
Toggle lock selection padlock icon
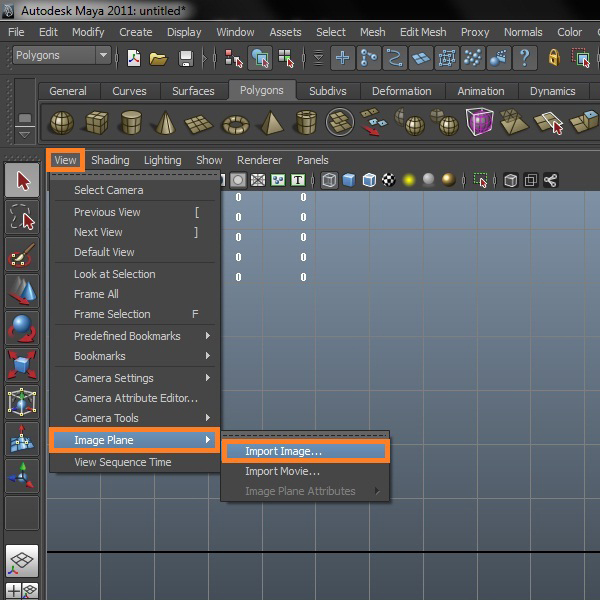pos(554,58)
